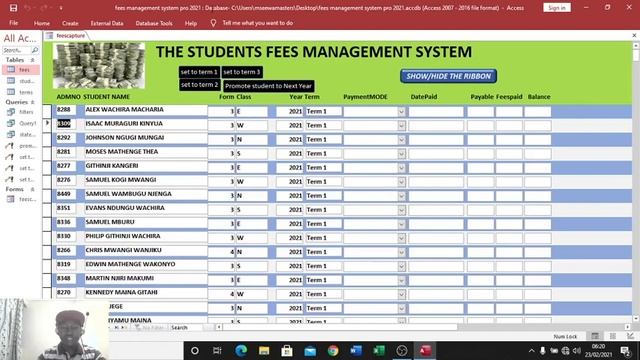Open Word from taskbar
The image size is (640, 360).
[x=356, y=351]
